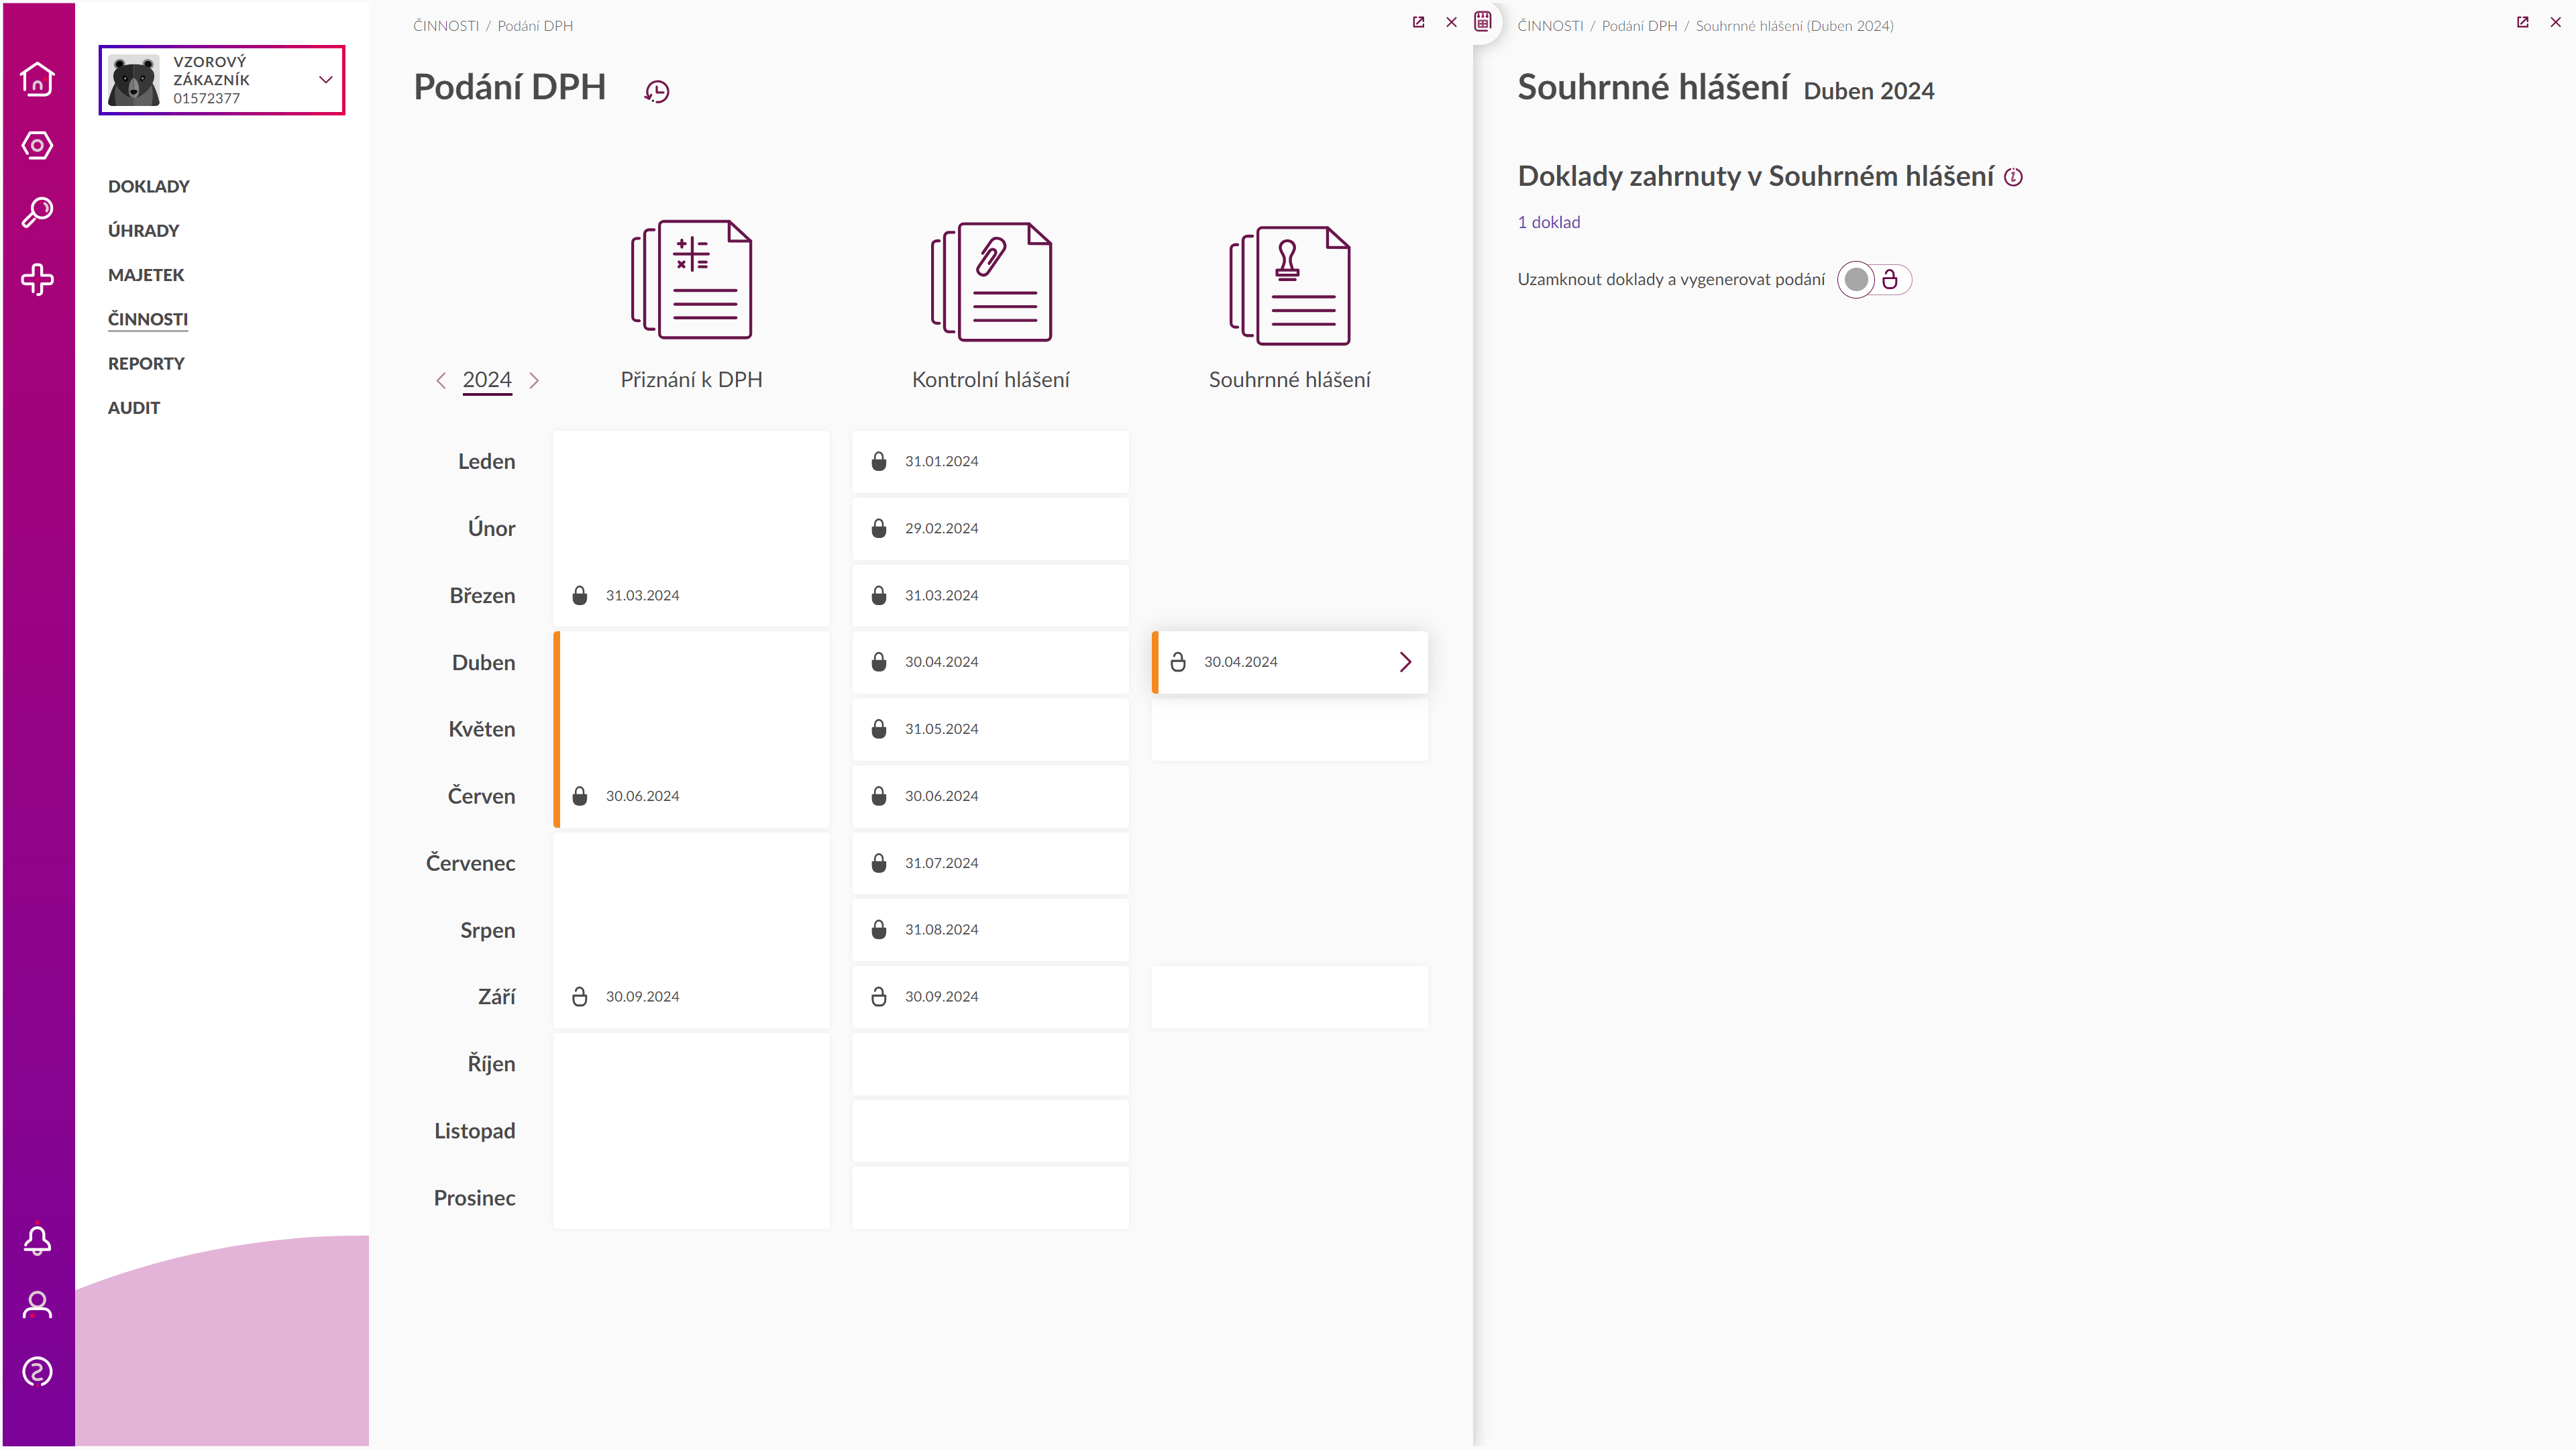The height and width of the screenshot is (1449, 2576).
Task: Click the Souhrnné hlášení column title
Action: point(1289,380)
